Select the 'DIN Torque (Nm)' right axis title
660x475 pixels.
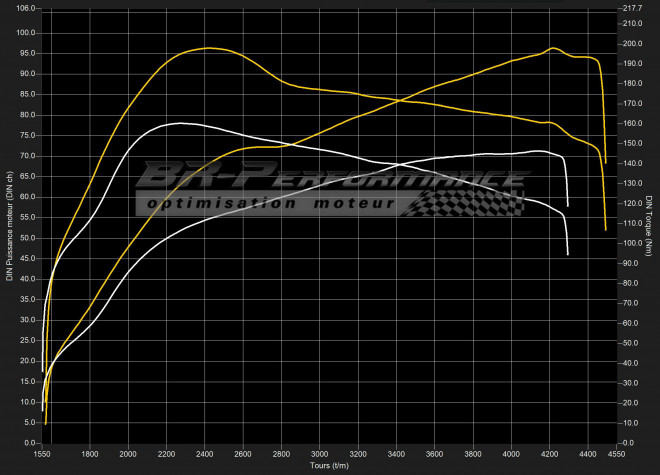tap(650, 225)
